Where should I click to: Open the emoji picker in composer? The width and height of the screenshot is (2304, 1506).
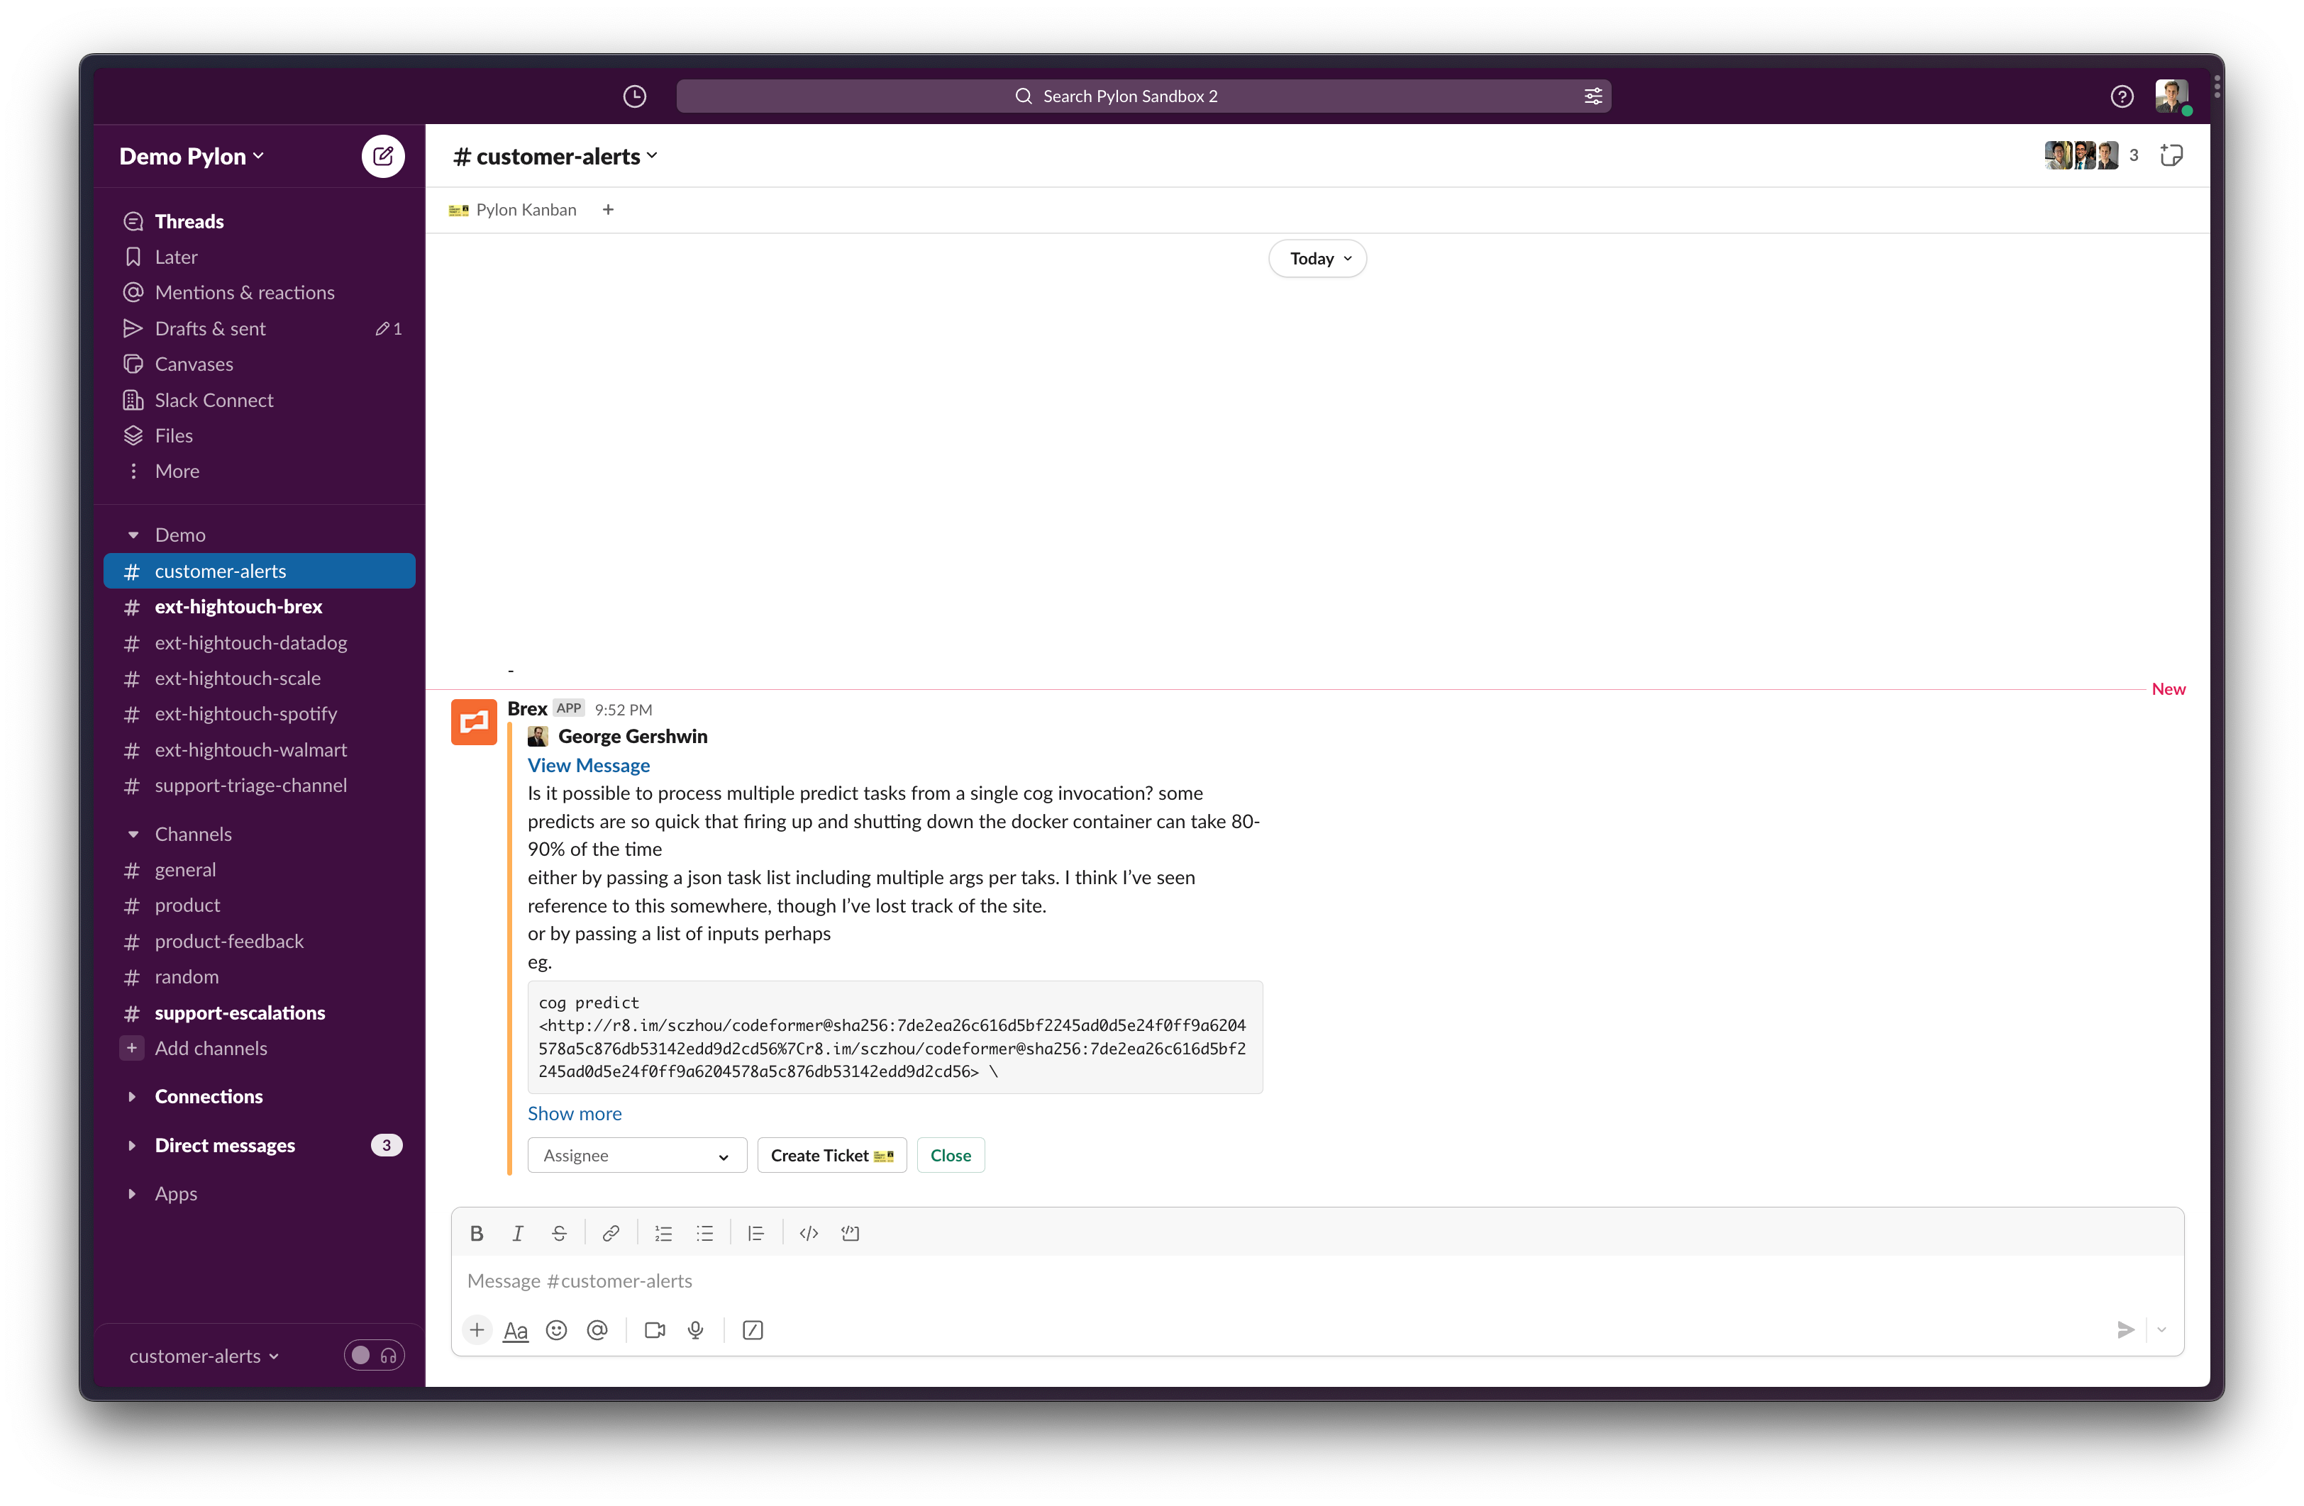556,1330
